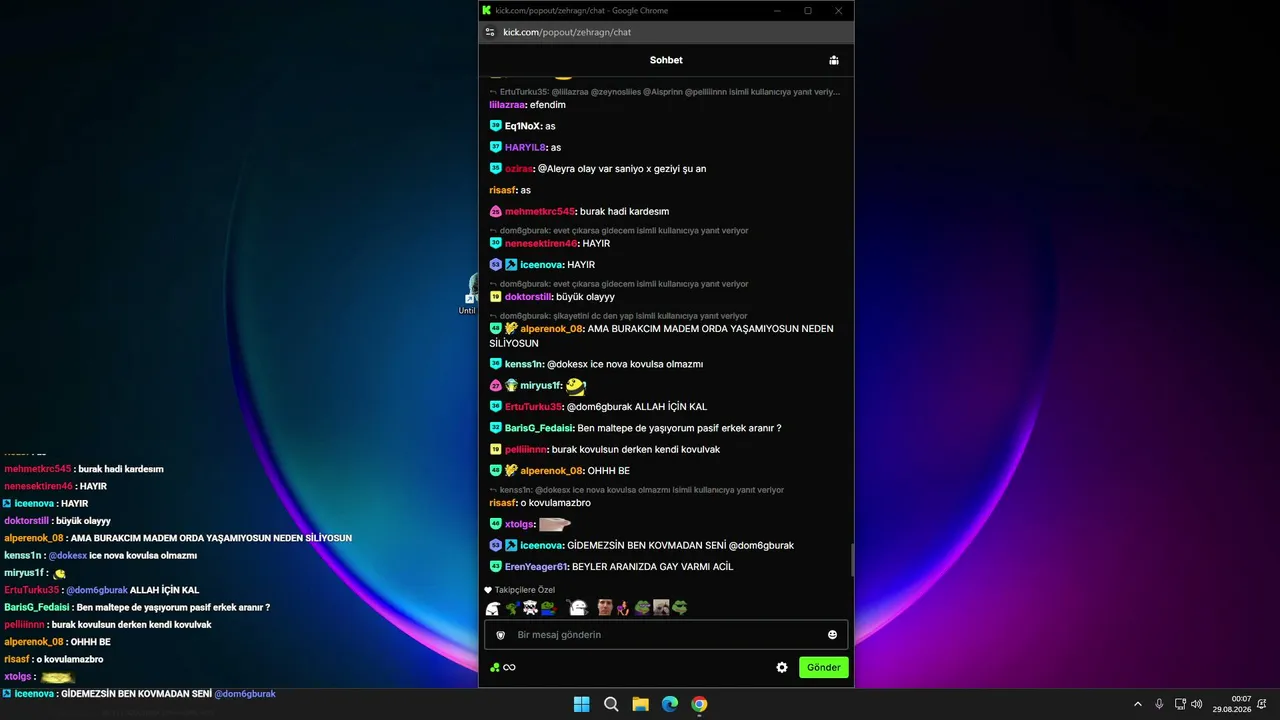The height and width of the screenshot is (720, 1280).
Task: Click the 'Takipçilere Özel' emote label
Action: click(x=525, y=590)
